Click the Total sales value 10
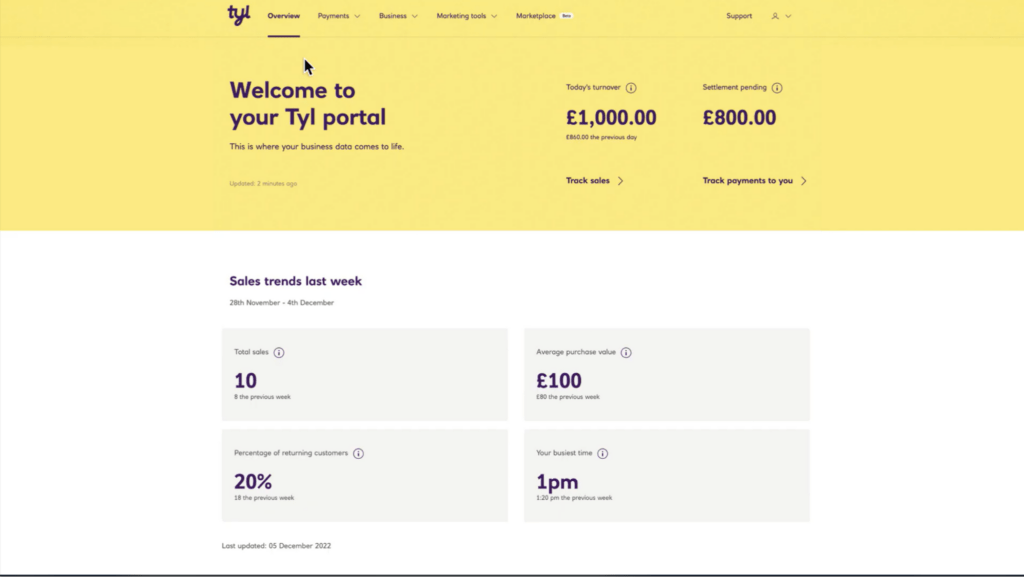1024x577 pixels. [x=246, y=381]
